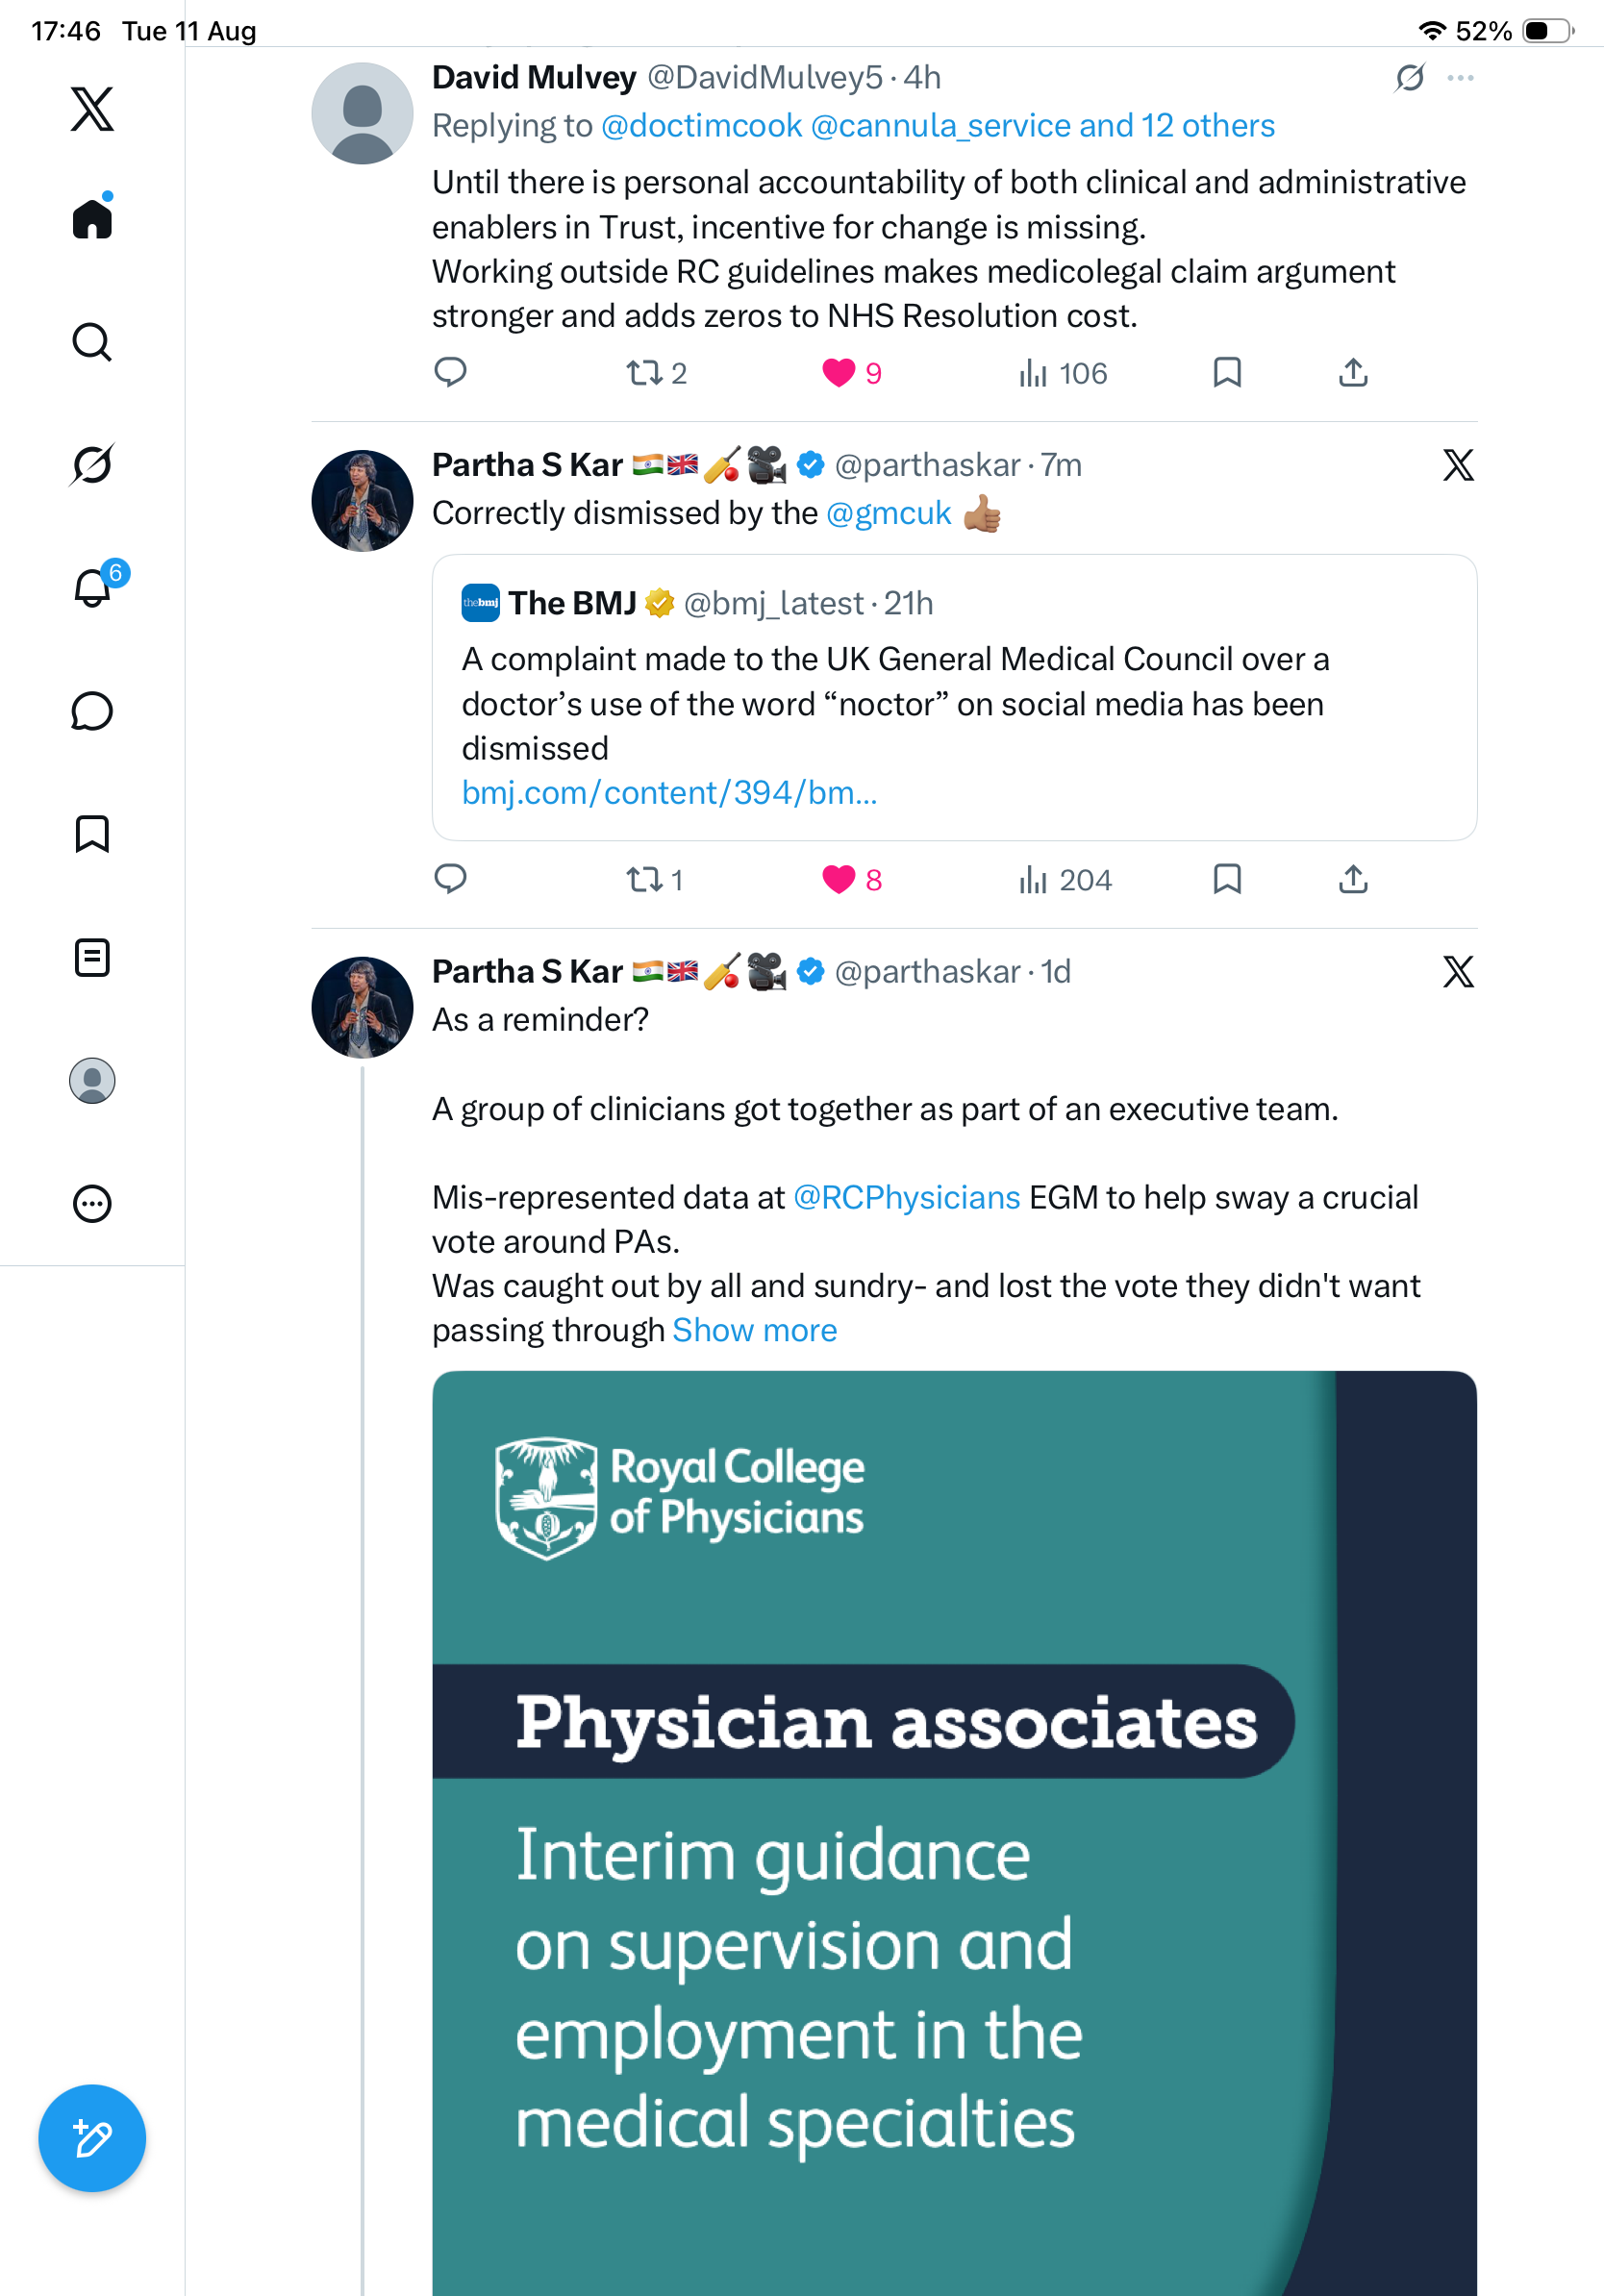1604x2296 pixels.
Task: Bookmark David Mulvey's post
Action: [x=1227, y=373]
